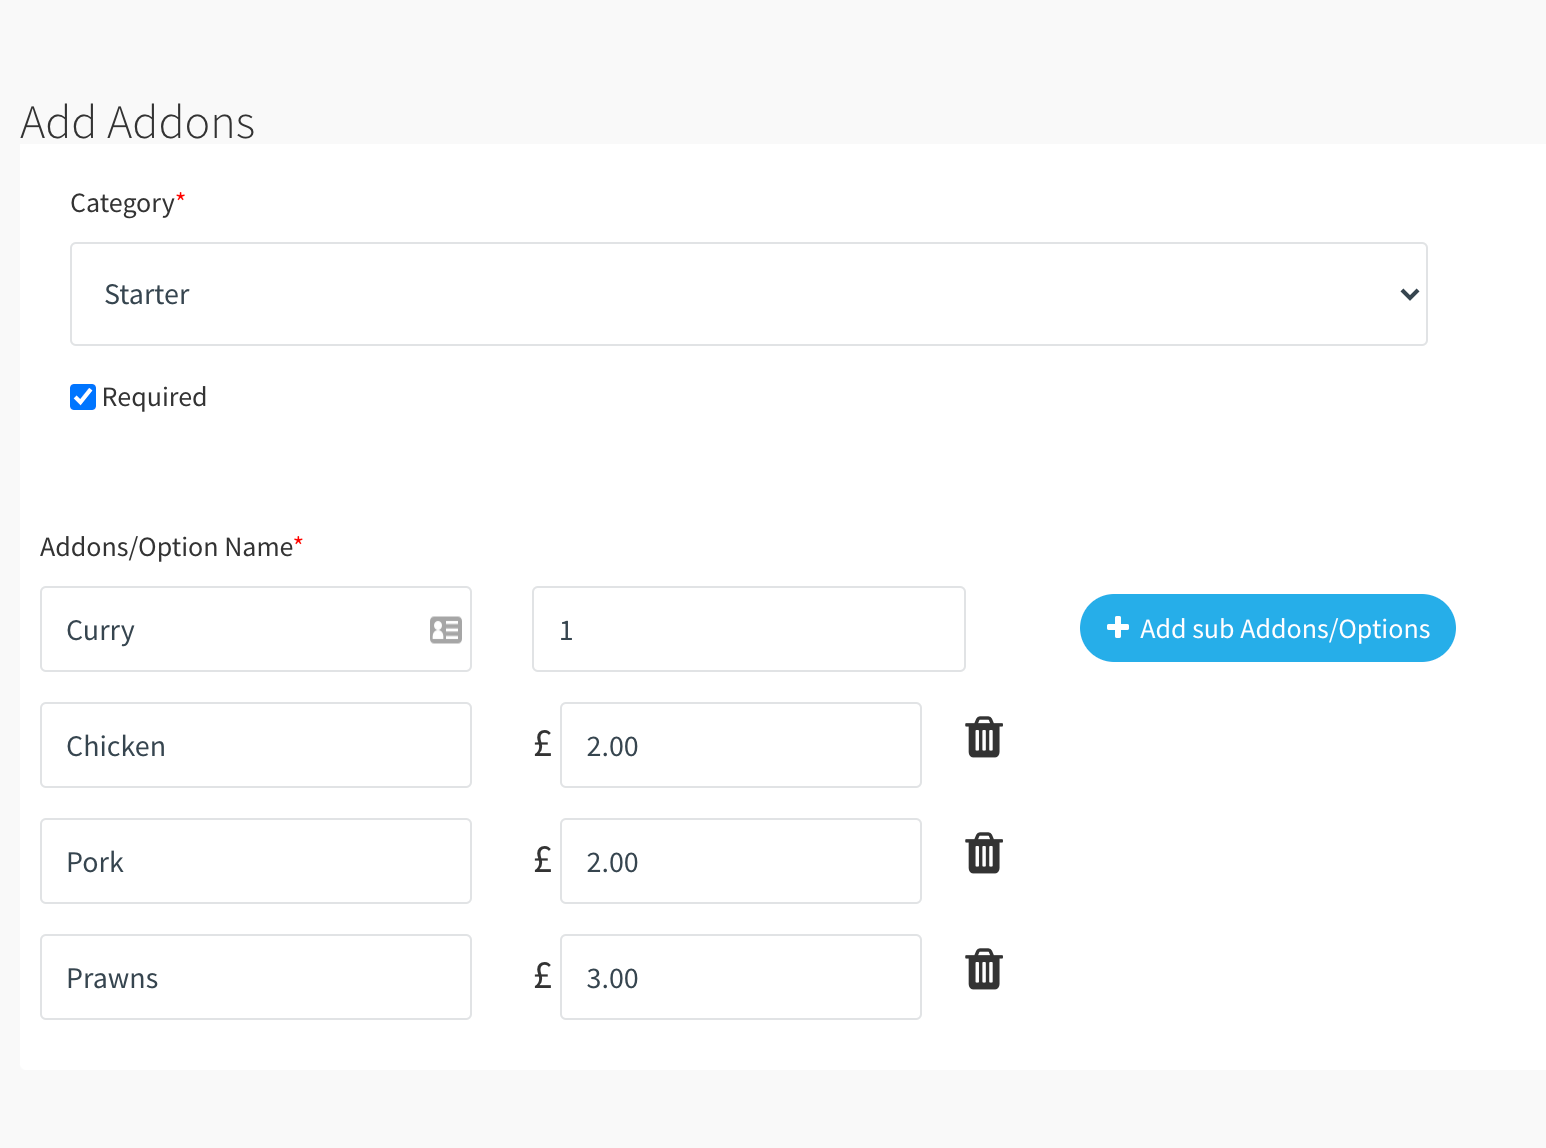Image resolution: width=1546 pixels, height=1148 pixels.
Task: Edit the Chicken option name field
Action: pos(256,745)
